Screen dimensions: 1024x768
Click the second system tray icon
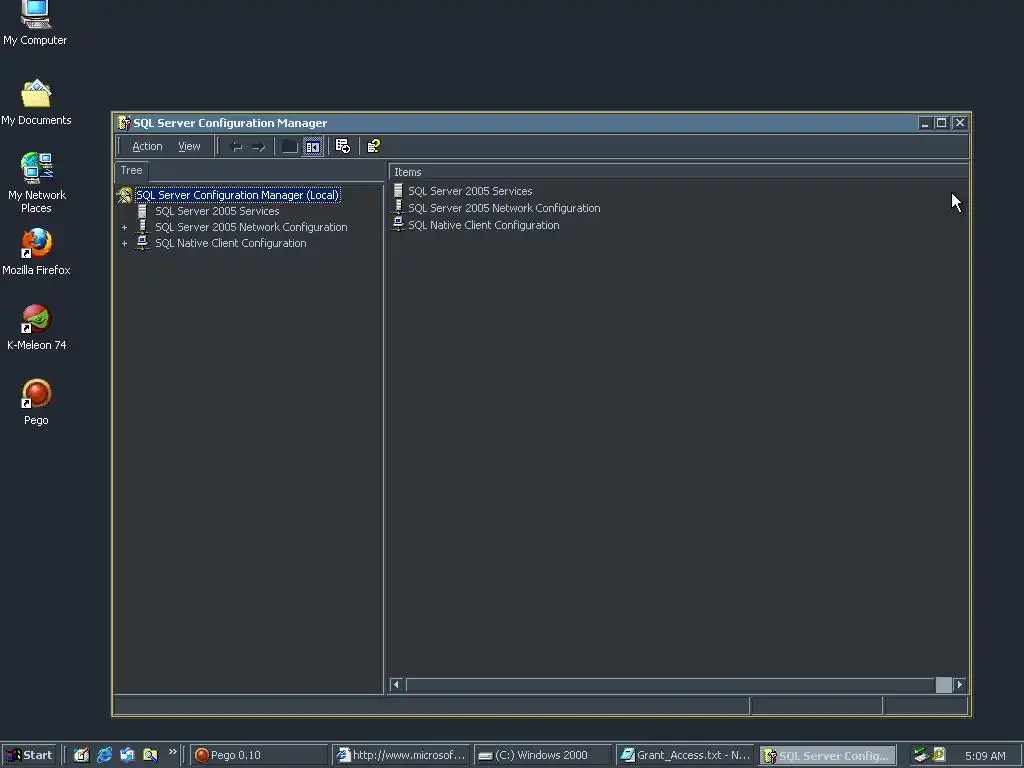pos(938,755)
